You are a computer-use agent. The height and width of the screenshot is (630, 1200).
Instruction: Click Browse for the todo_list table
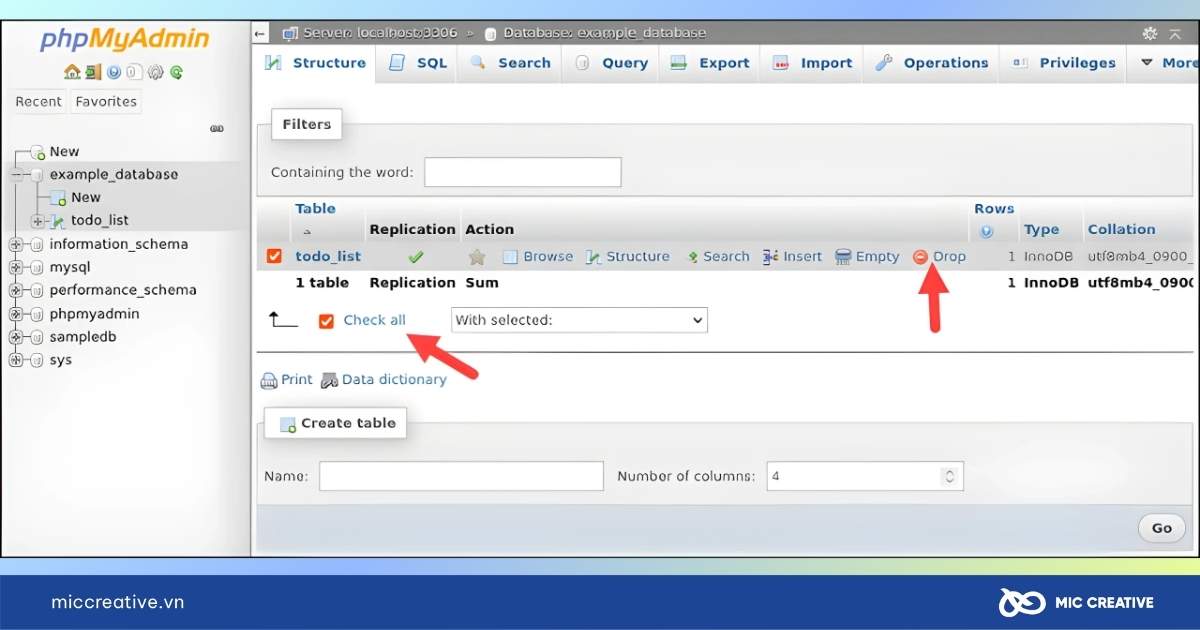click(538, 257)
